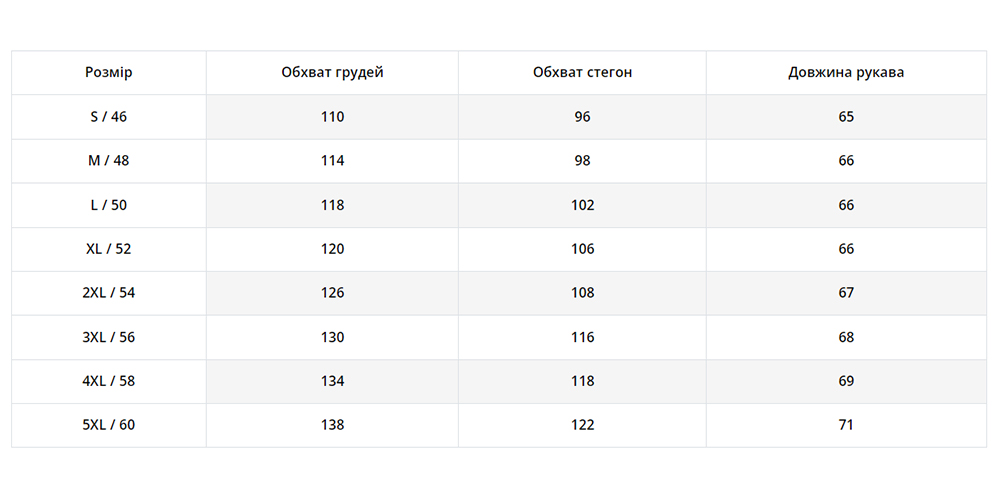Select the XL / 52 size cell
Image resolution: width=1000 pixels, height=500 pixels.
109,249
